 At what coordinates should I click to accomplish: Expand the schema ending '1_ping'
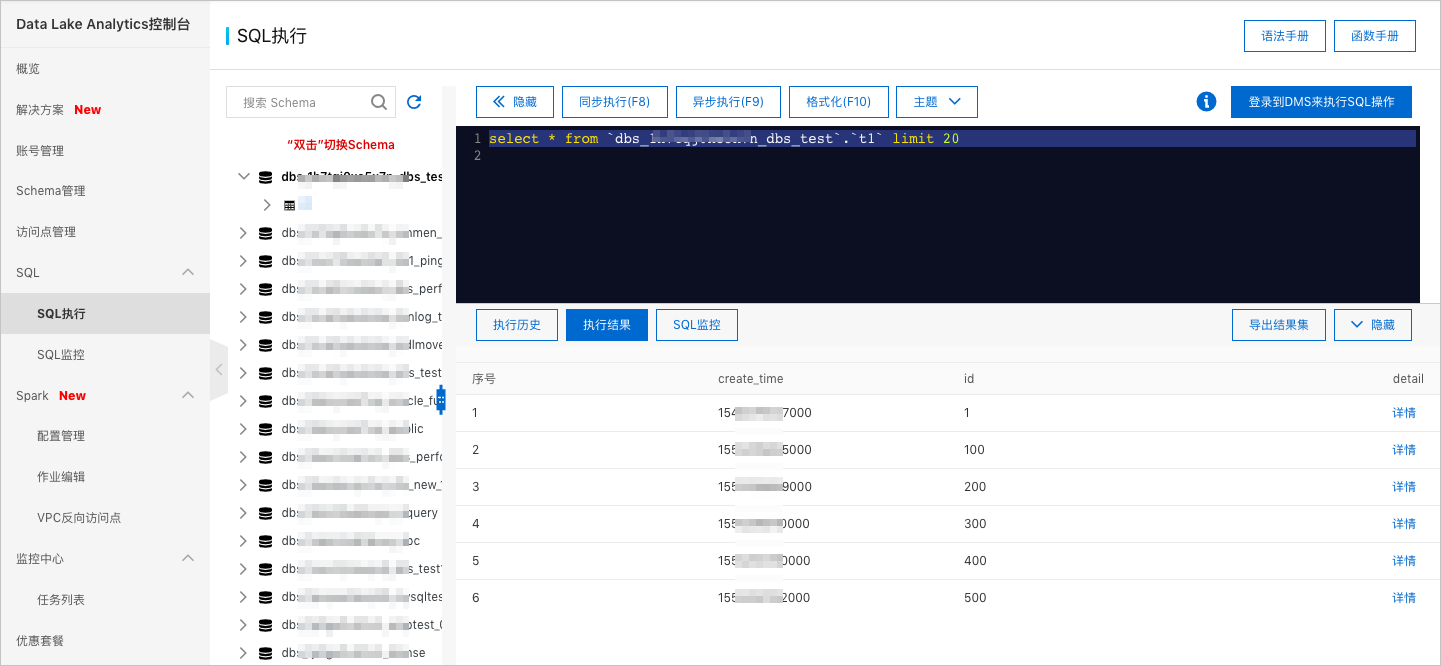[x=243, y=261]
